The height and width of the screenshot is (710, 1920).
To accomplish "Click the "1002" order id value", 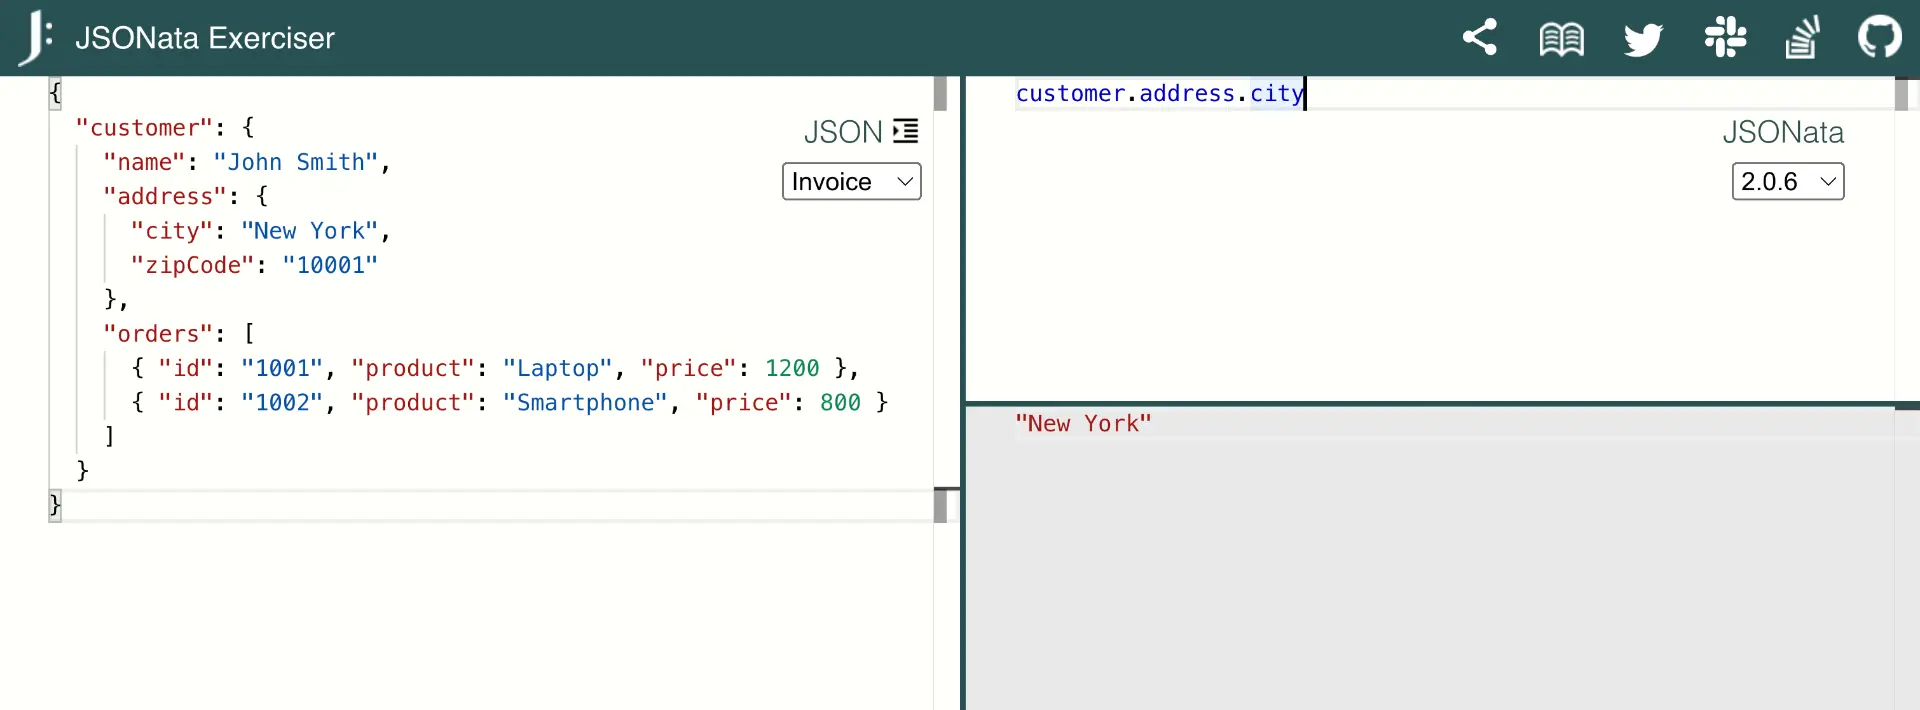I will pyautogui.click(x=282, y=402).
